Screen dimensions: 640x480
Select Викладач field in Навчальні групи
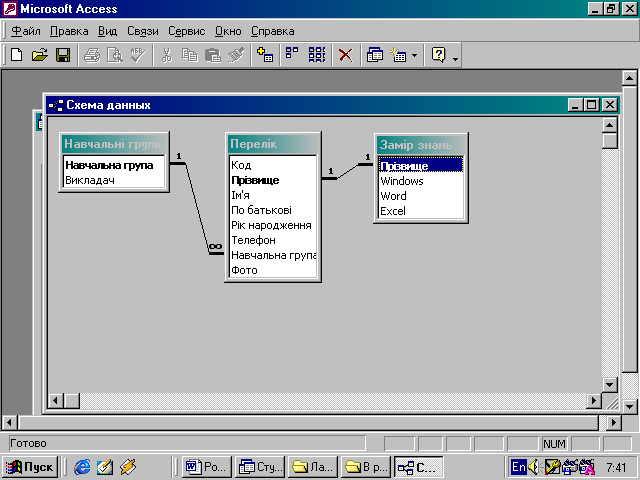pyautogui.click(x=114, y=180)
